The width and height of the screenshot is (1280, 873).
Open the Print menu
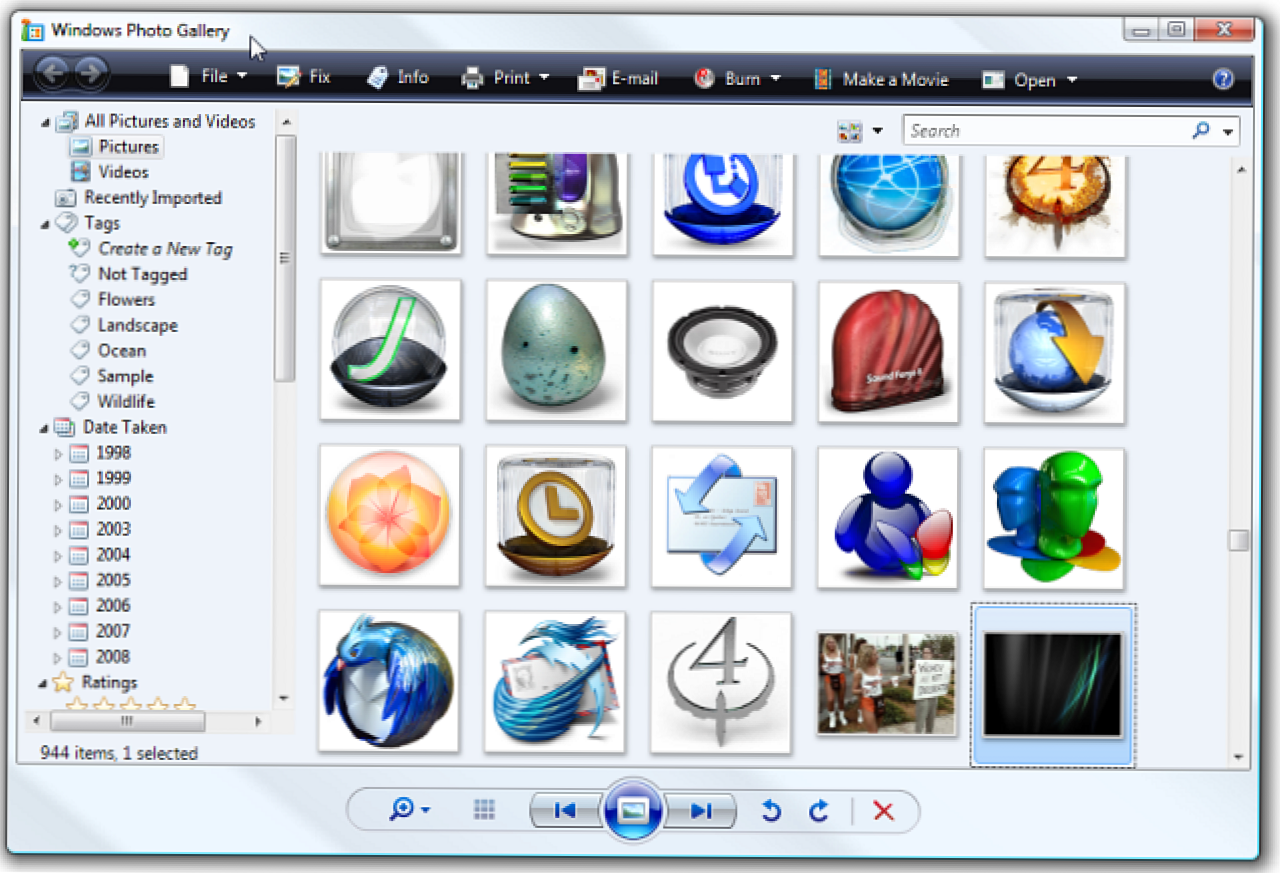click(x=505, y=77)
